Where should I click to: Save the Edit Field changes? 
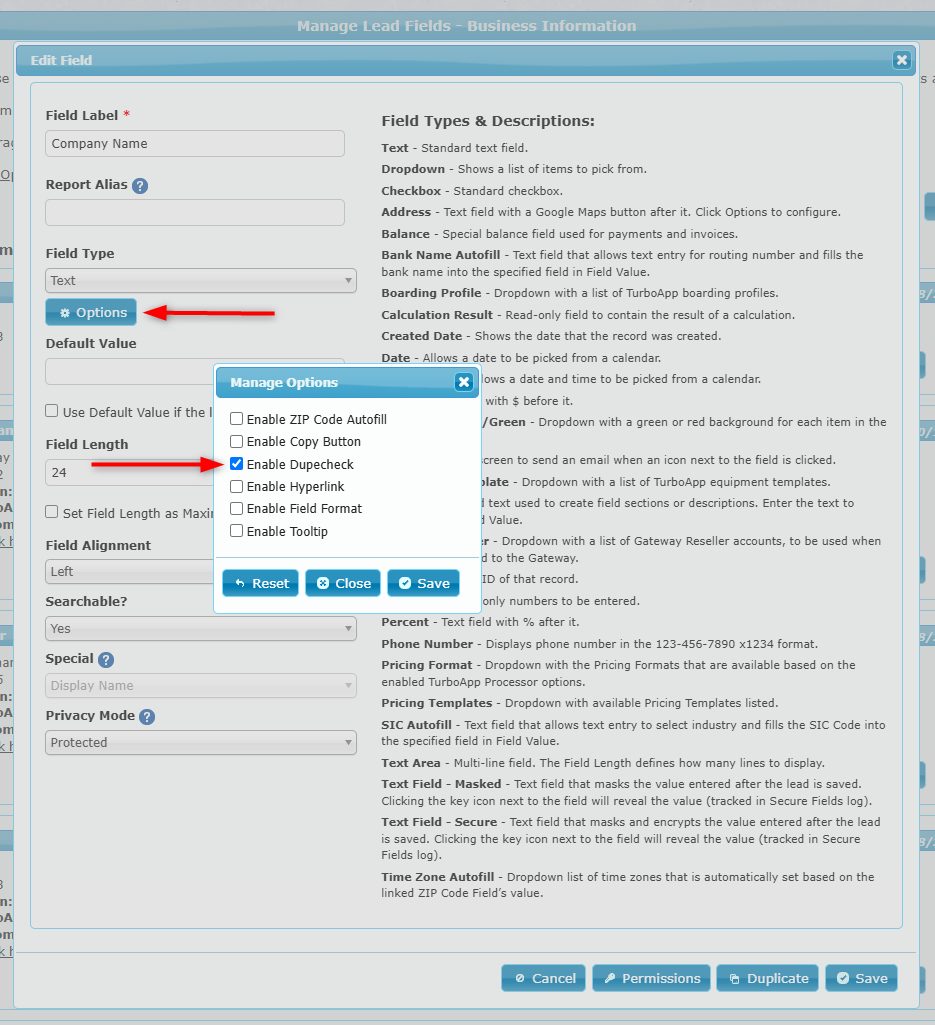pos(862,978)
